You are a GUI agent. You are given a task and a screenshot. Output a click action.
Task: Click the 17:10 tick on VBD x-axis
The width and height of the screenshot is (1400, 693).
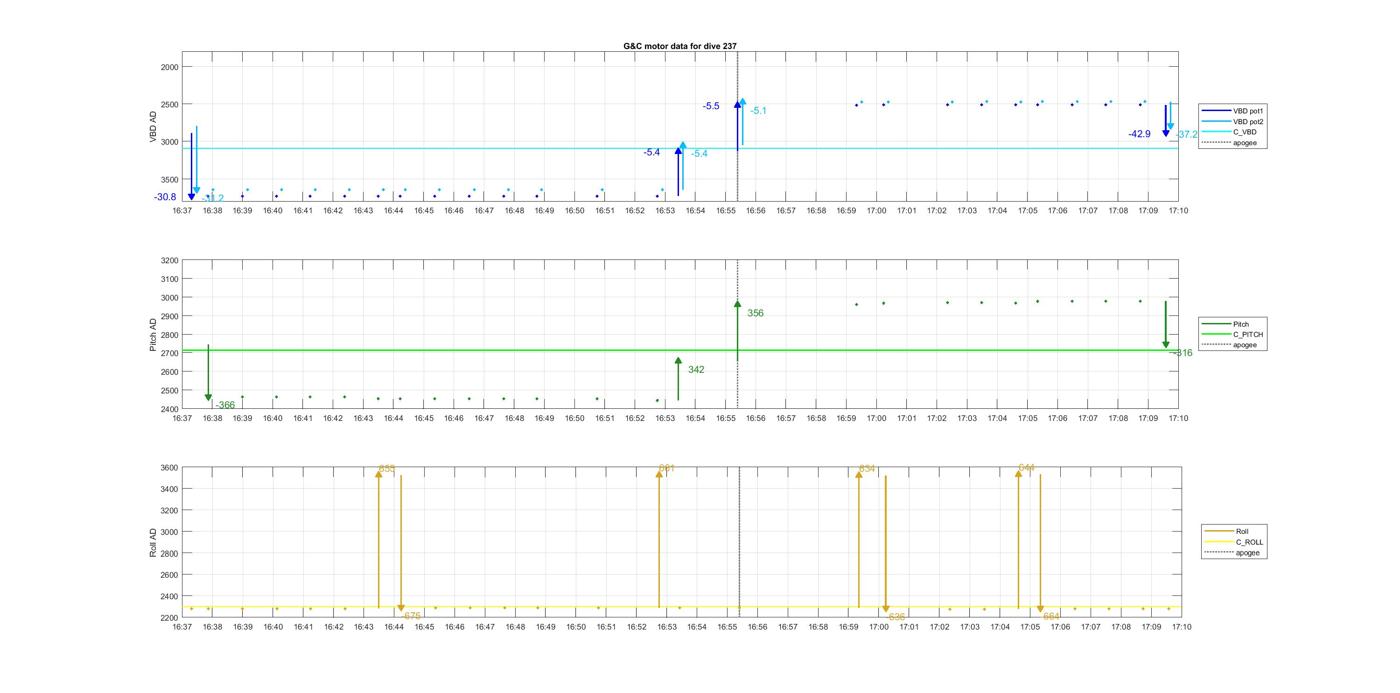pyautogui.click(x=1178, y=211)
